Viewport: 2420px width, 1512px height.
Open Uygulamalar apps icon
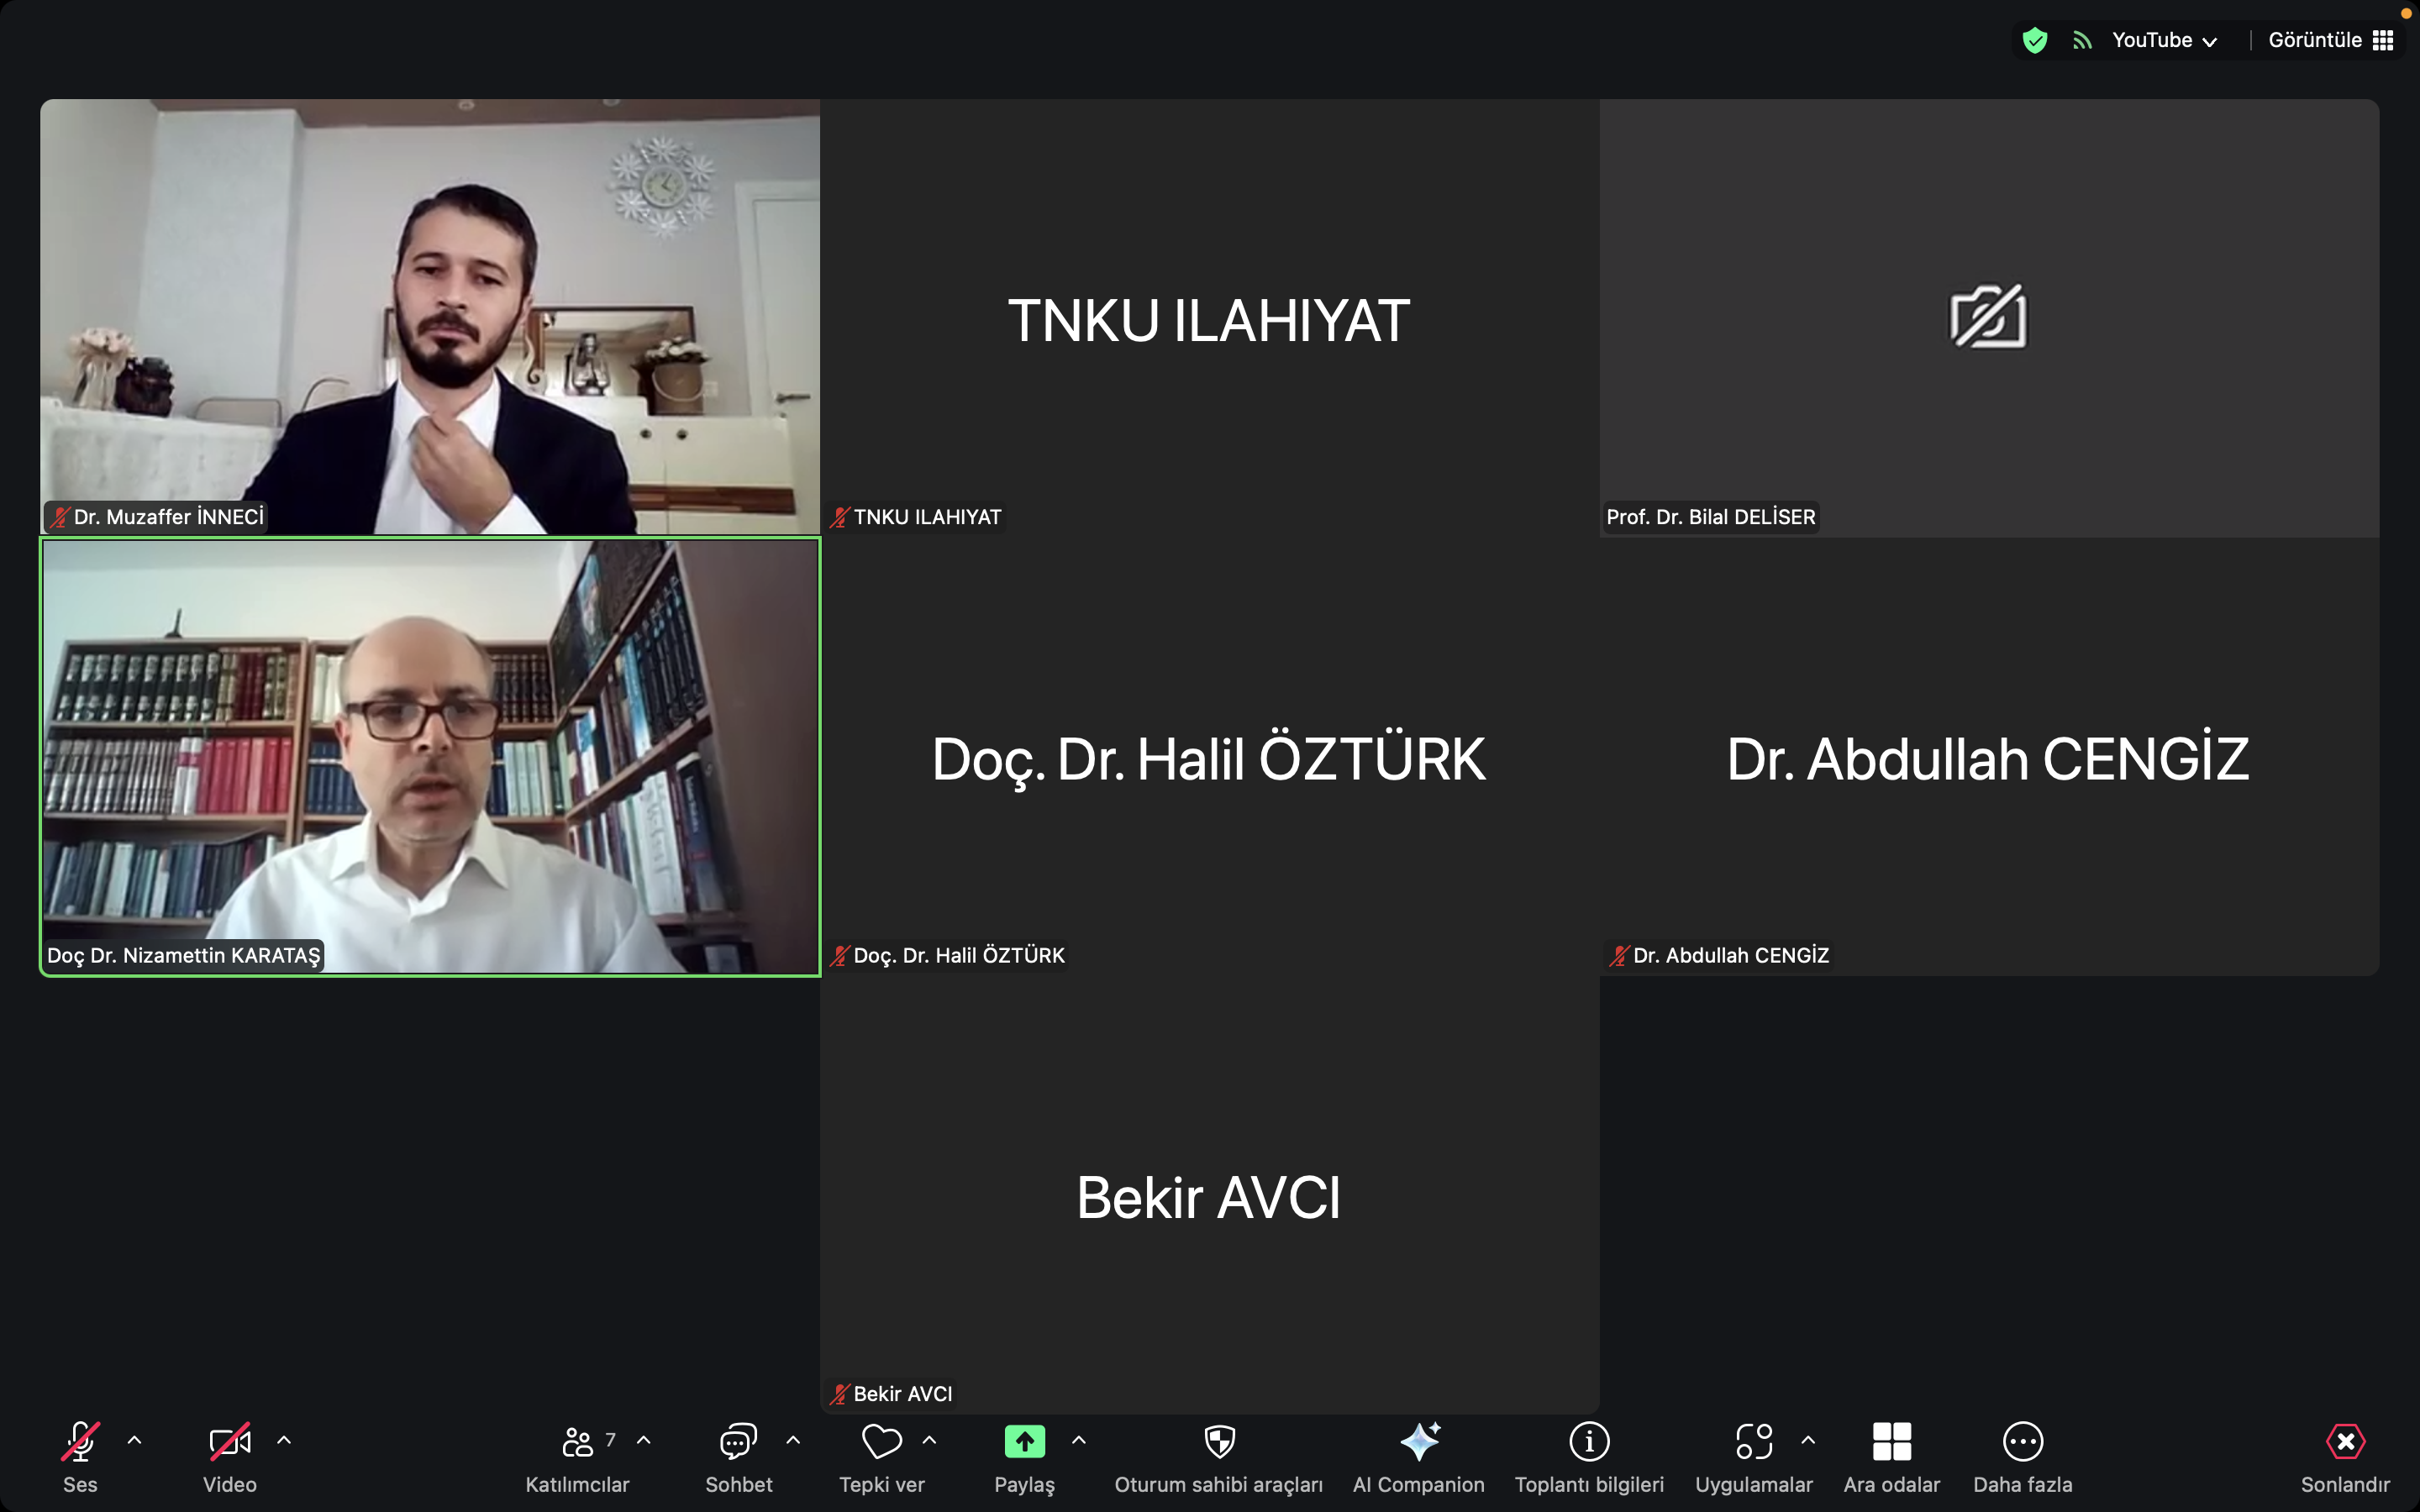coord(1753,1442)
